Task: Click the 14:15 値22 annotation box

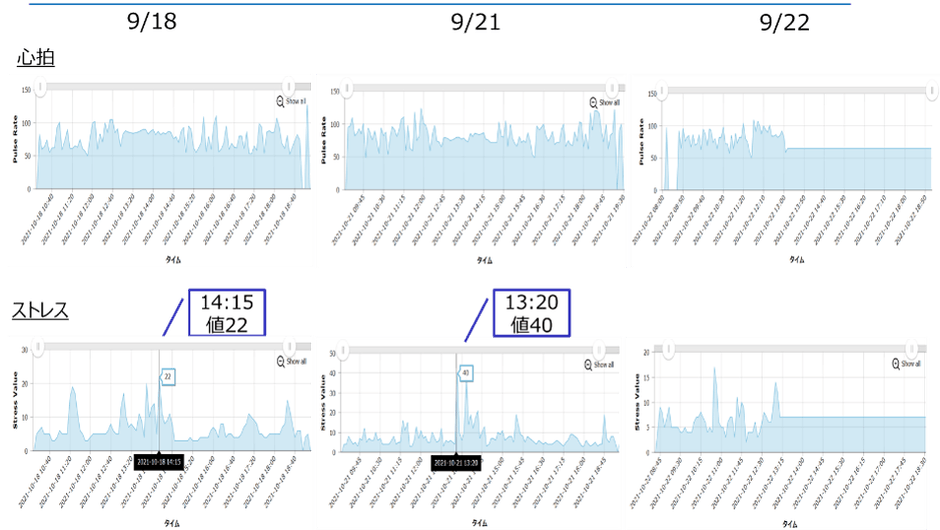Action: coord(227,313)
